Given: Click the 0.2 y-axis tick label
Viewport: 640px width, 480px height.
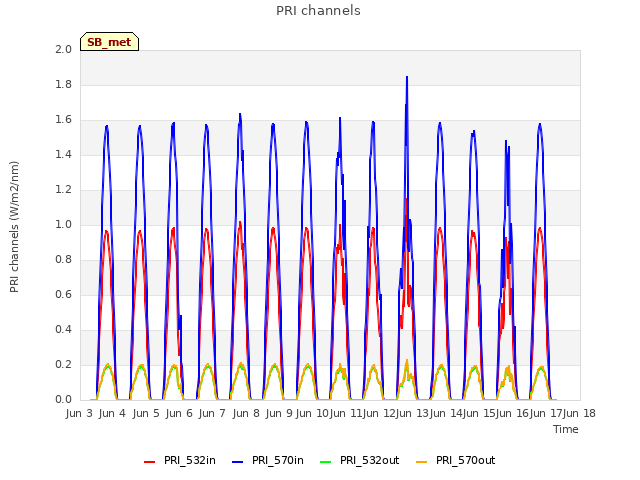Looking at the screenshot, I should (63, 364).
